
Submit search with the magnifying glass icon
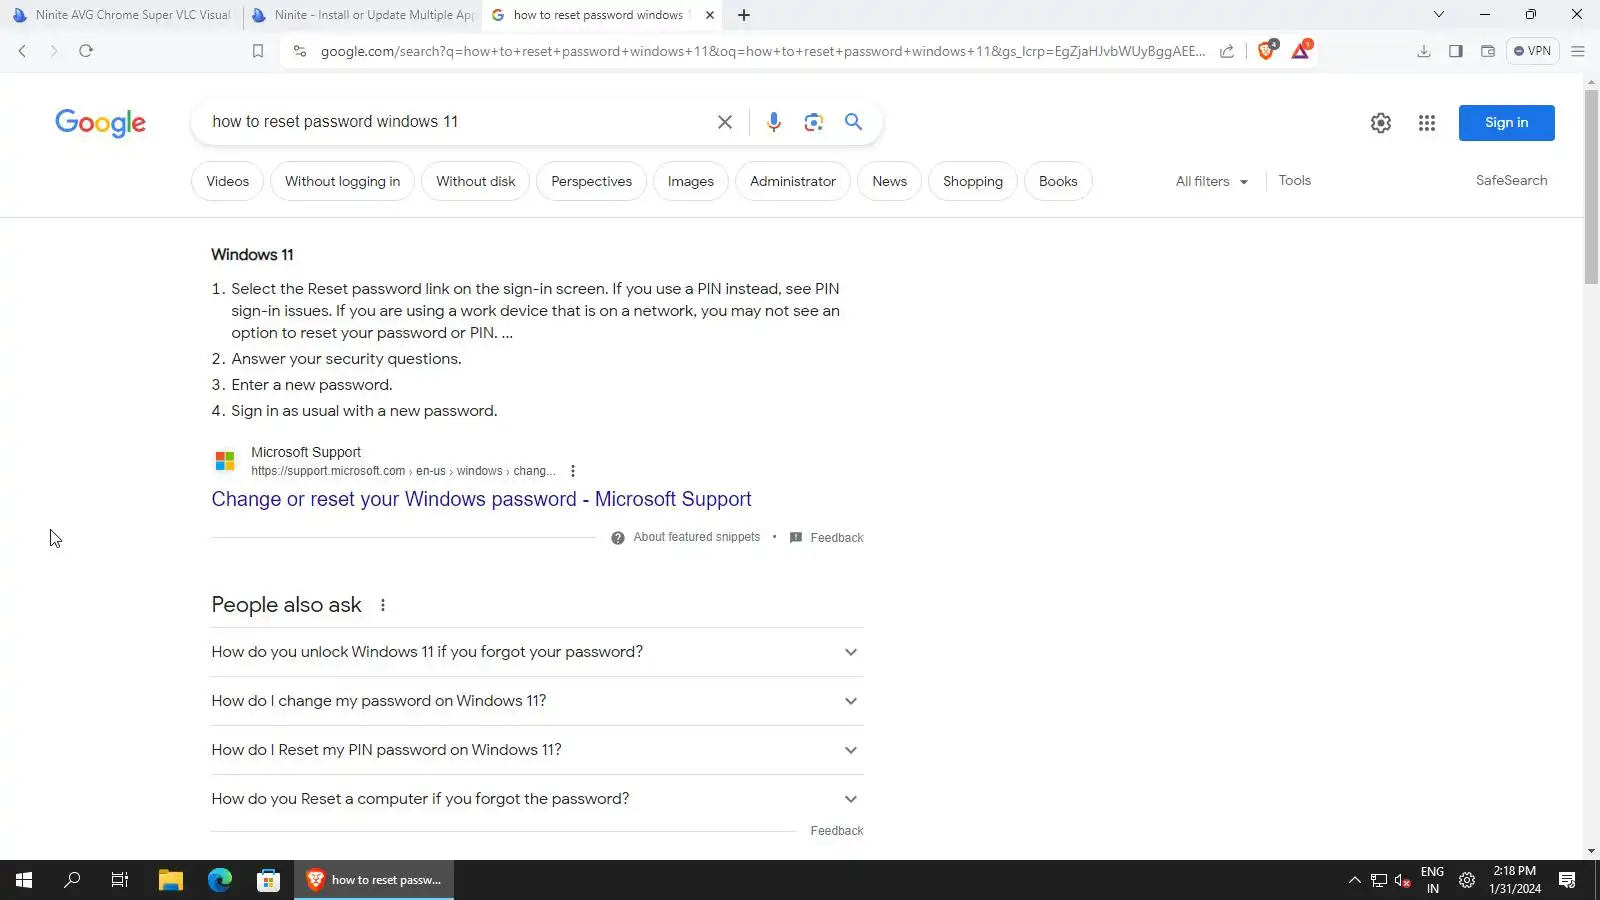pos(853,122)
